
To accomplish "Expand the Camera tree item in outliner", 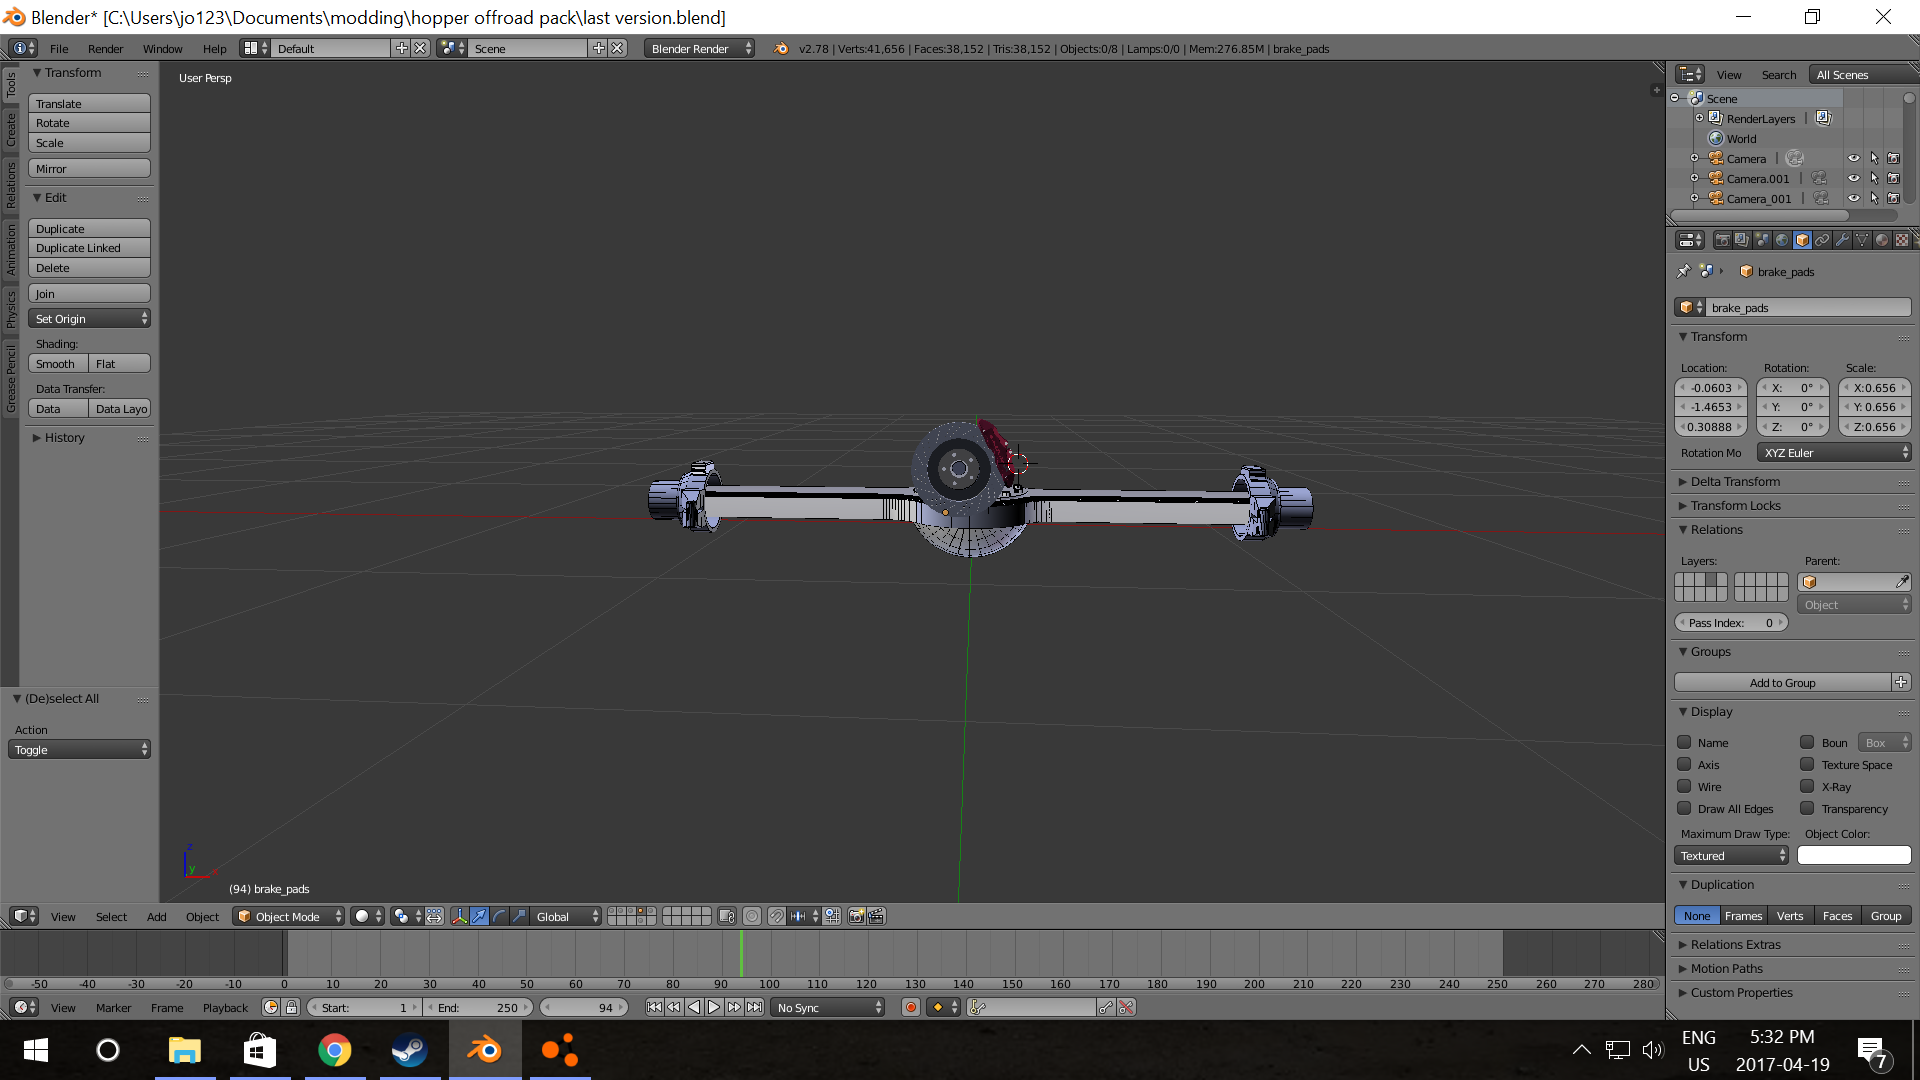I will coord(1695,158).
